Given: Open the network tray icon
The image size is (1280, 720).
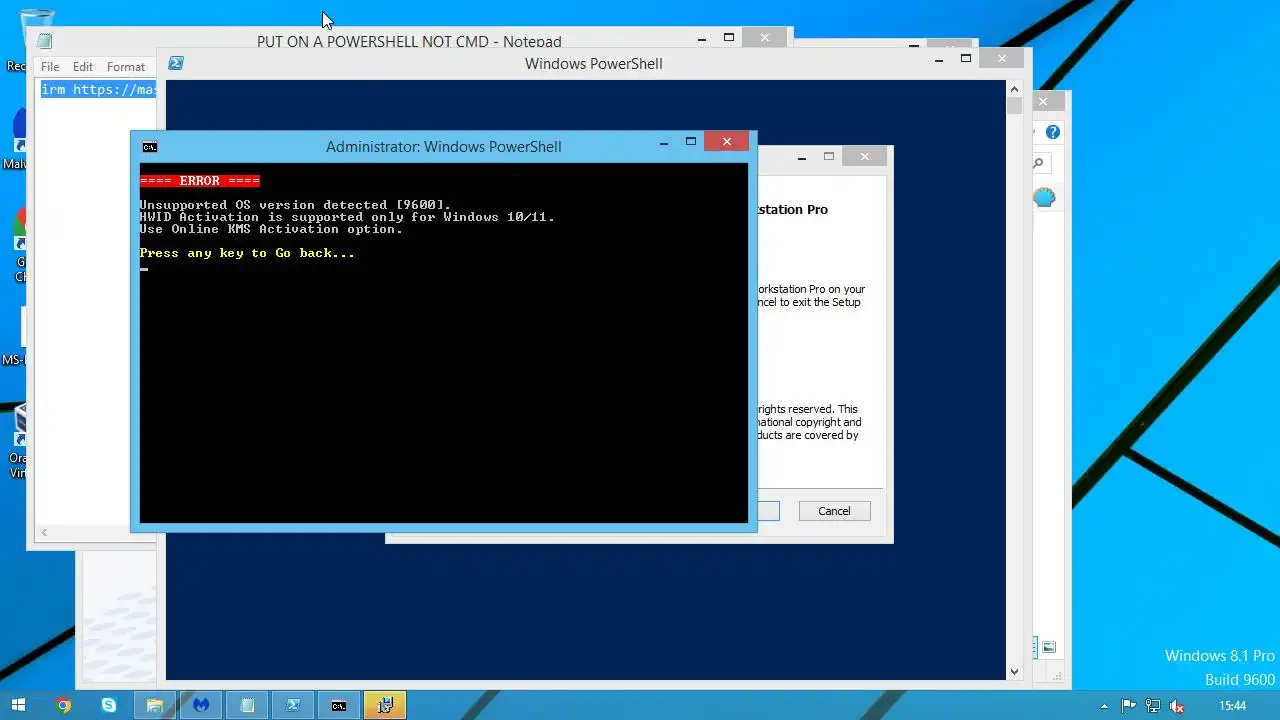Looking at the screenshot, I should coord(1153,706).
